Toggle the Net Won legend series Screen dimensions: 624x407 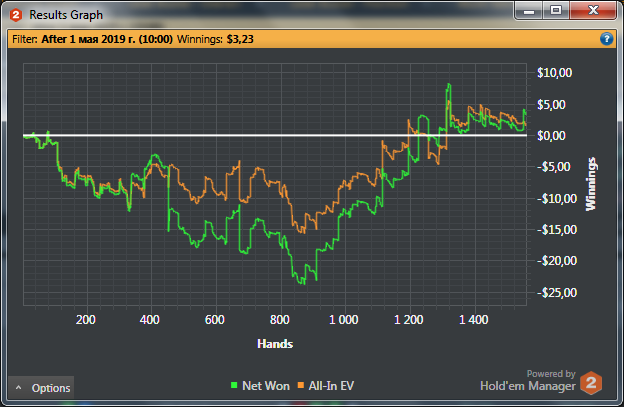tap(260, 386)
